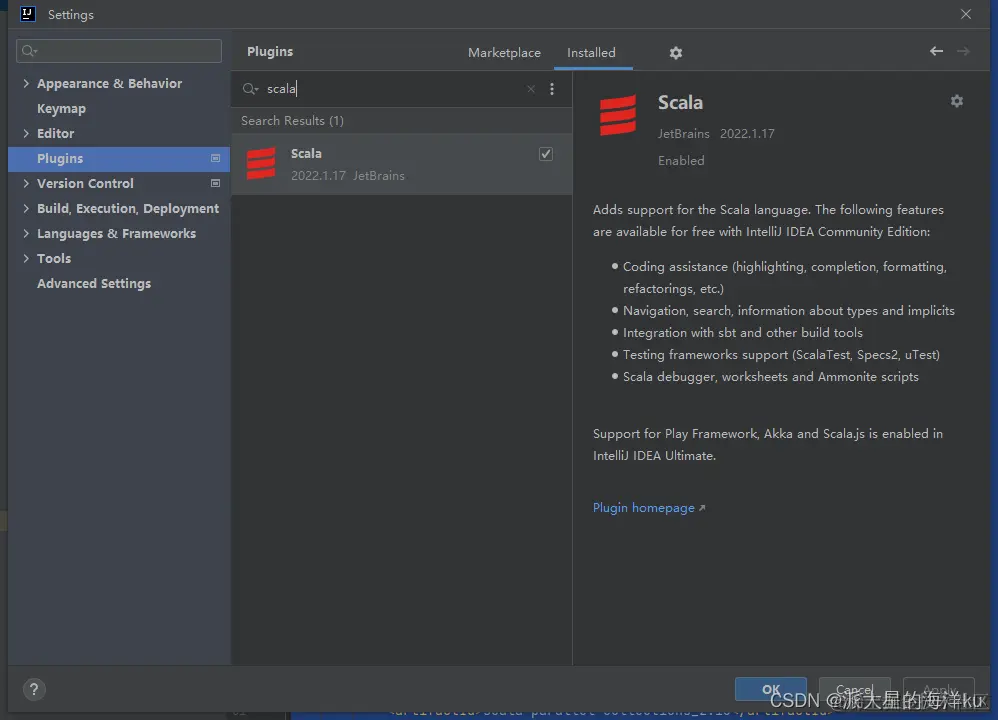Image resolution: width=998 pixels, height=720 pixels.
Task: Click the settings search magnifier icon
Action: click(x=29, y=51)
